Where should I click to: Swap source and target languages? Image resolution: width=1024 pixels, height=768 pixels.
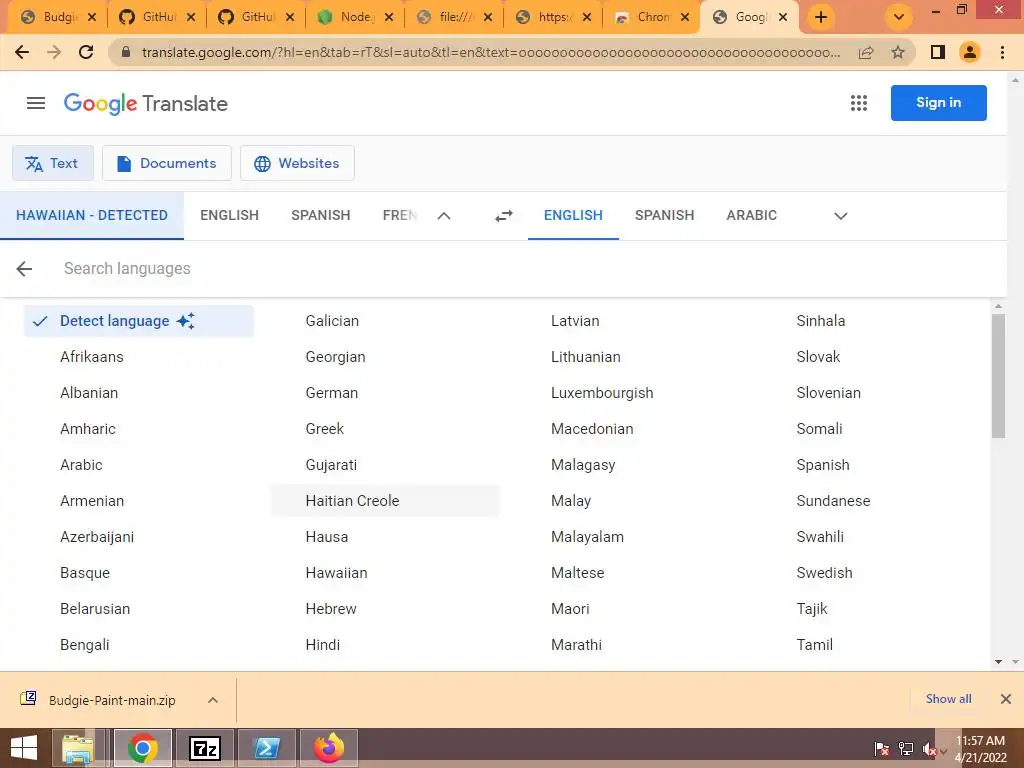(504, 216)
